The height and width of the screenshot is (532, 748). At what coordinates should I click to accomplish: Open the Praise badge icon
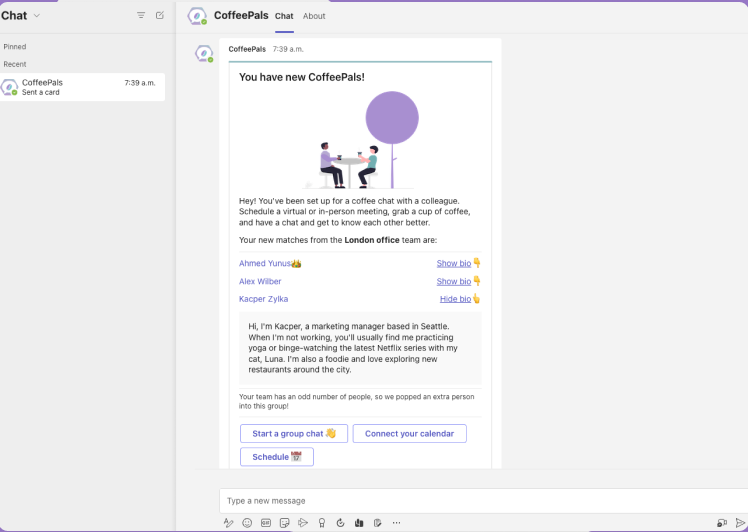322,523
